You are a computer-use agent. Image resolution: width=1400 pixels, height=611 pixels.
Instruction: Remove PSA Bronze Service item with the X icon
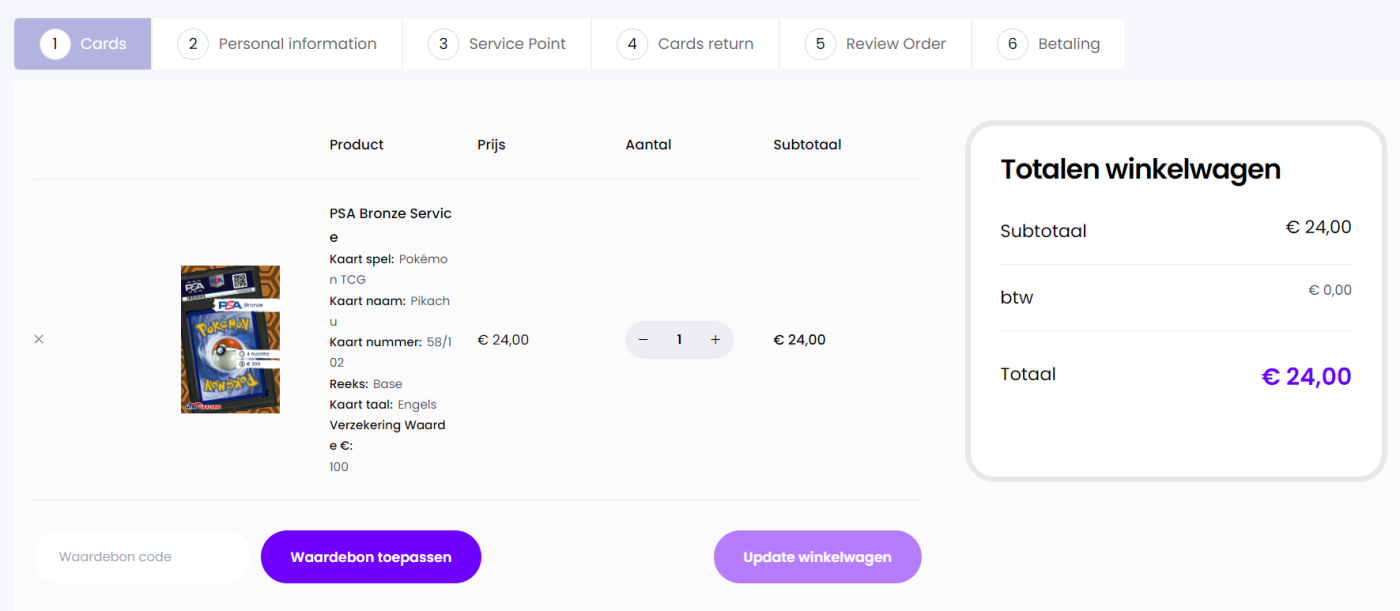(x=39, y=339)
